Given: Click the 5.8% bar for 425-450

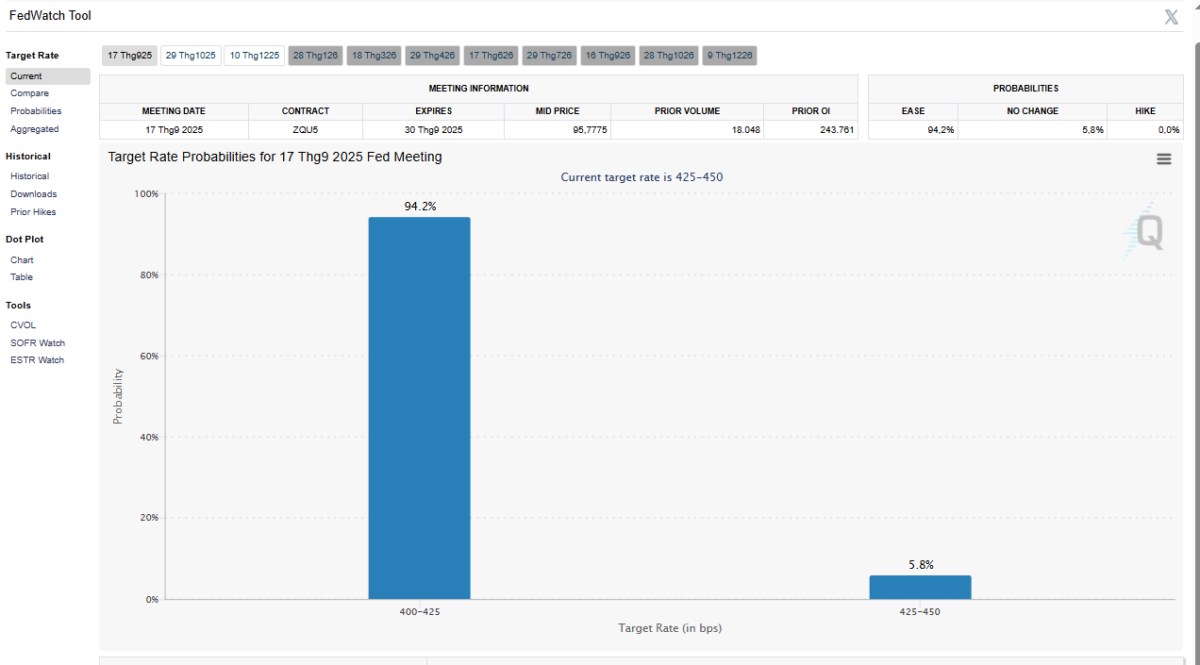Looking at the screenshot, I should pyautogui.click(x=920, y=587).
